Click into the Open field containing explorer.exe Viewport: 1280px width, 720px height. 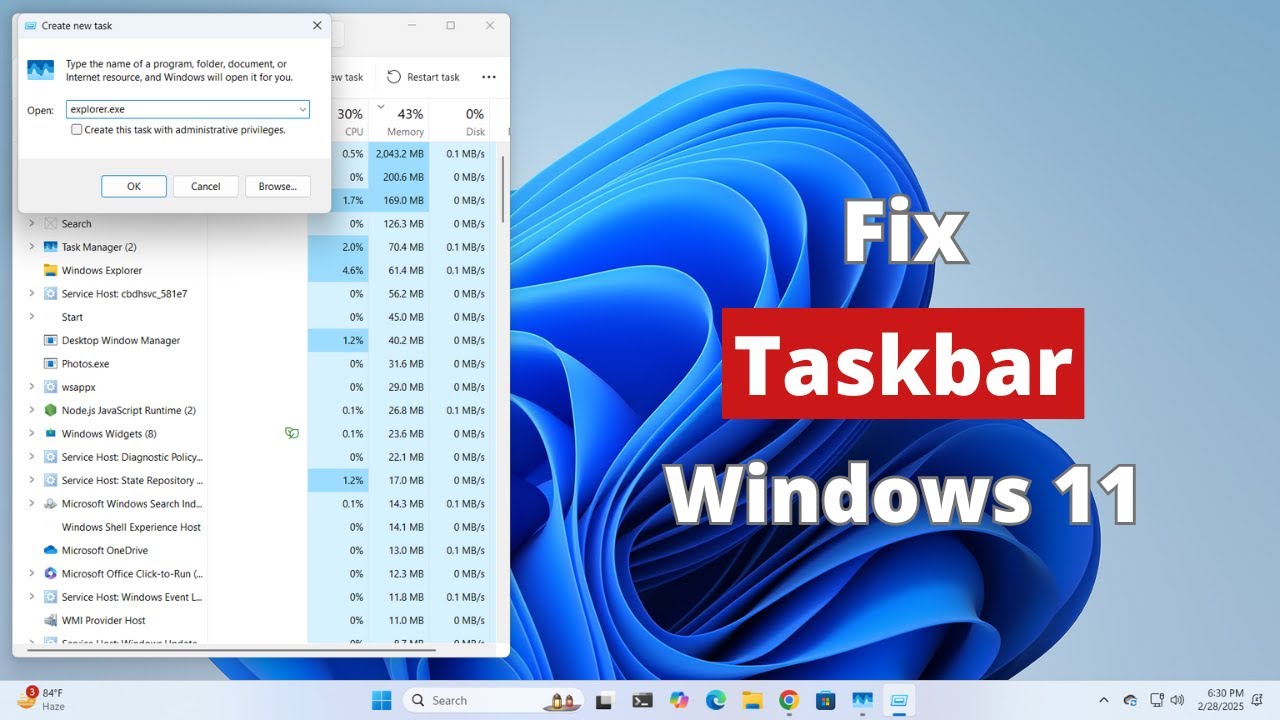188,109
